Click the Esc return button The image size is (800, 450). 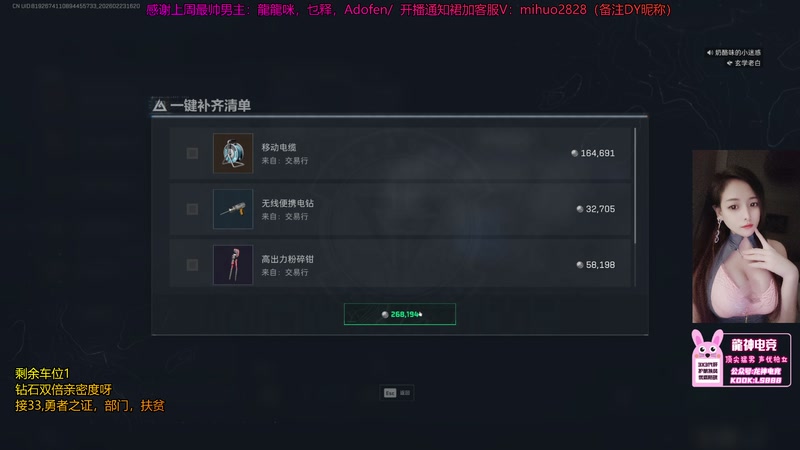coord(396,393)
